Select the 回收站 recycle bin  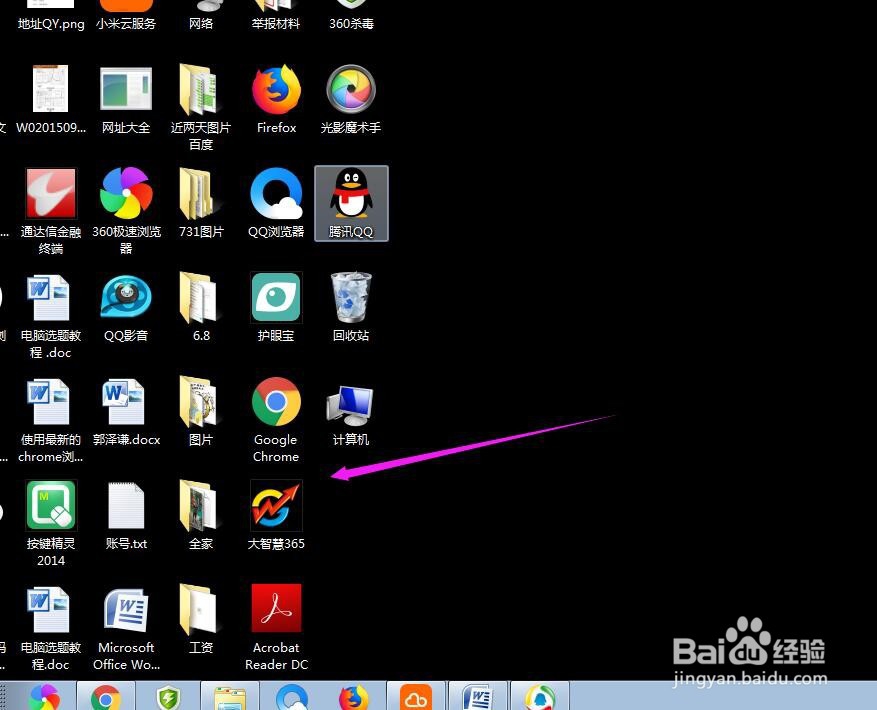pos(351,308)
